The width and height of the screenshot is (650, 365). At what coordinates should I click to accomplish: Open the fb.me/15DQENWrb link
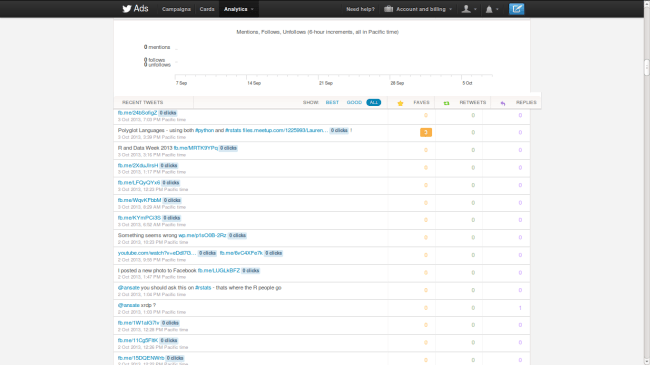tap(141, 358)
